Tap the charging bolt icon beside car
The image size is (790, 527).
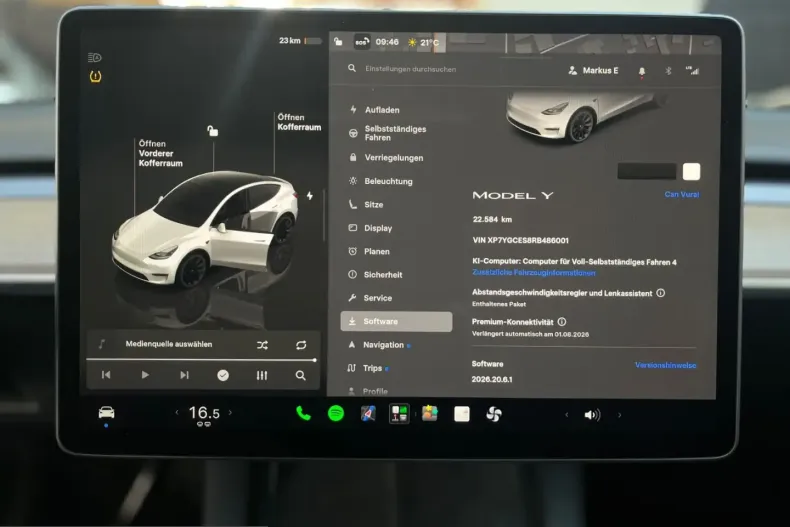(310, 195)
